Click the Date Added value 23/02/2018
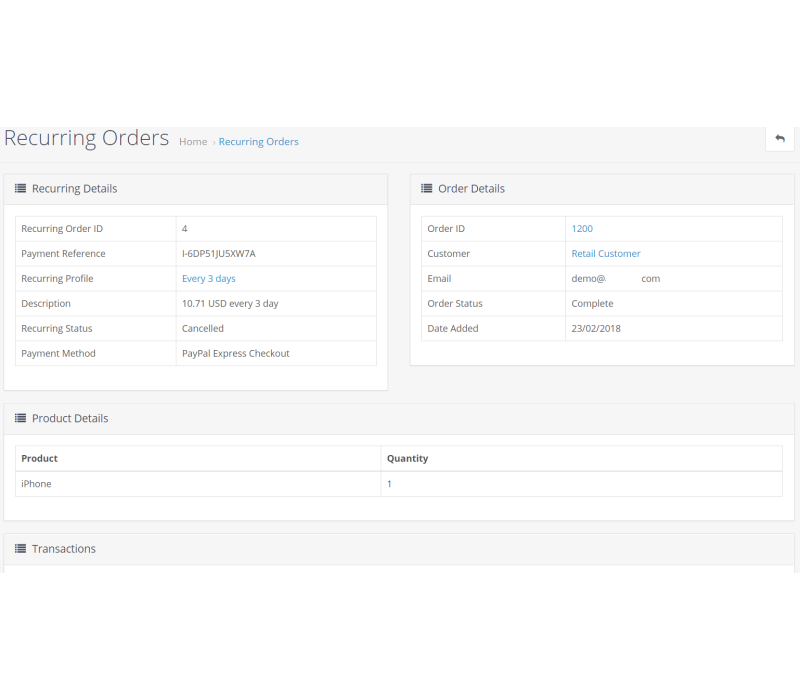 coord(595,329)
